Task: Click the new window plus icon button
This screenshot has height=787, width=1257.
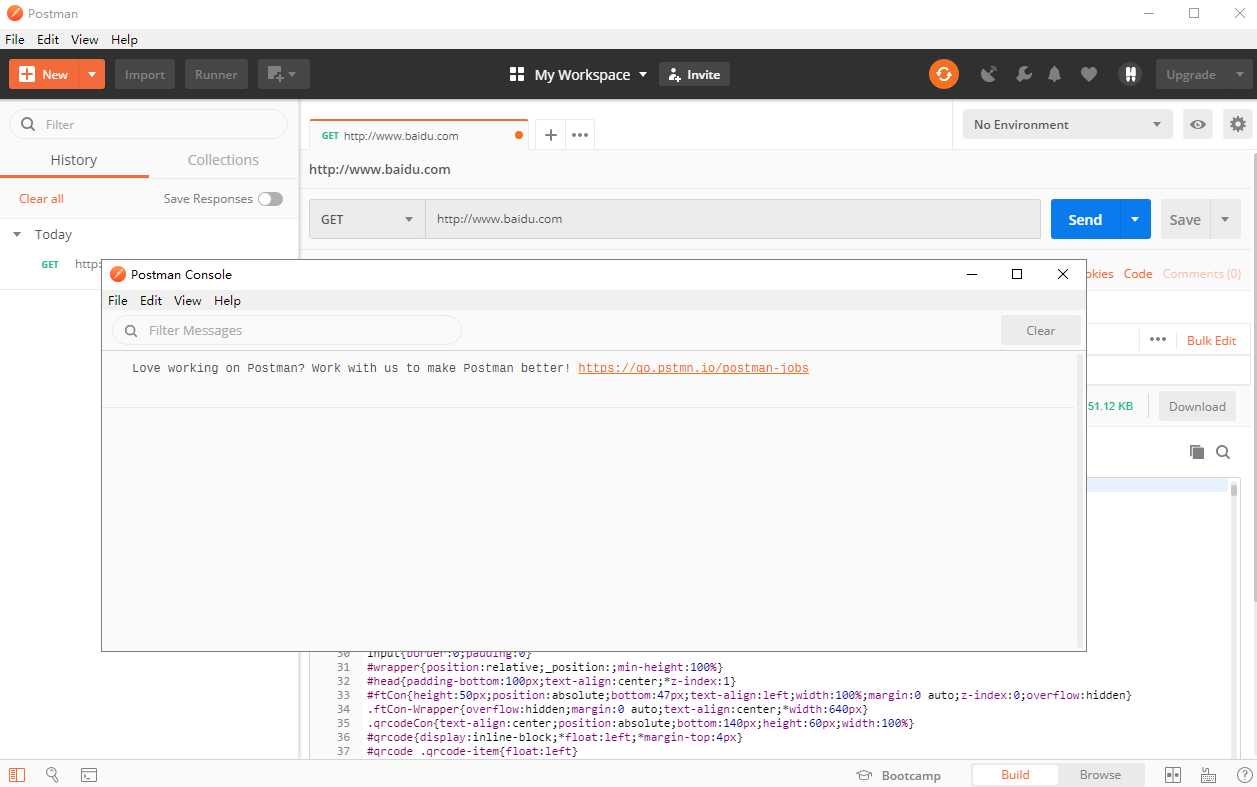Action: click(x=284, y=74)
